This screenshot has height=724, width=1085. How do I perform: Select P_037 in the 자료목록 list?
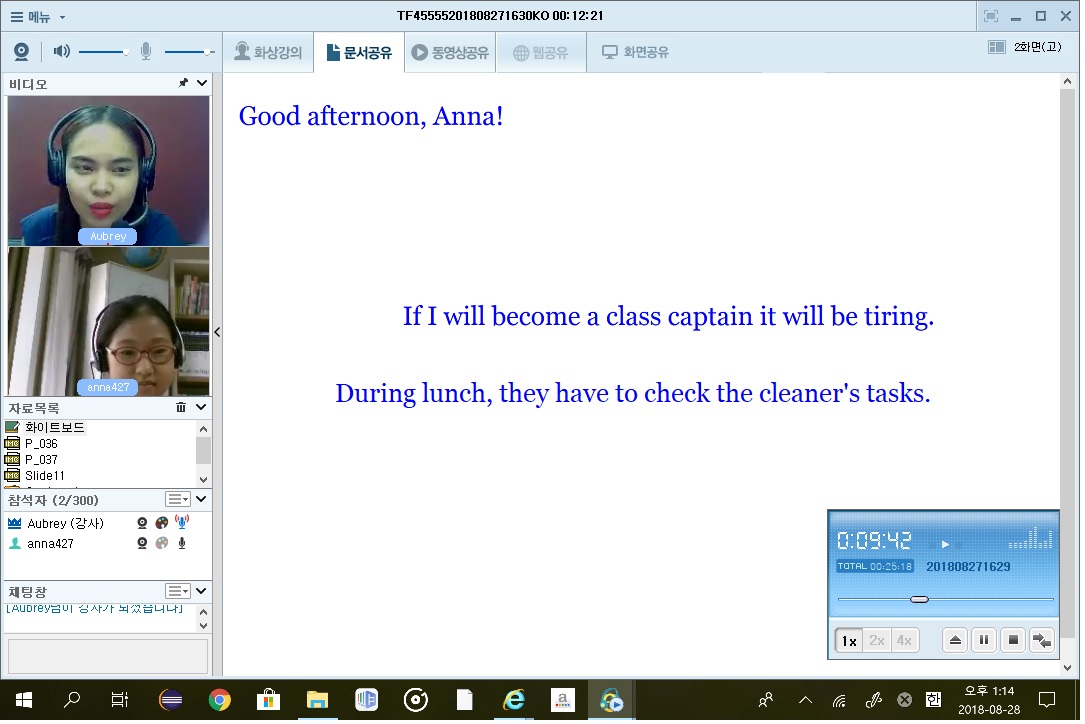click(x=41, y=460)
